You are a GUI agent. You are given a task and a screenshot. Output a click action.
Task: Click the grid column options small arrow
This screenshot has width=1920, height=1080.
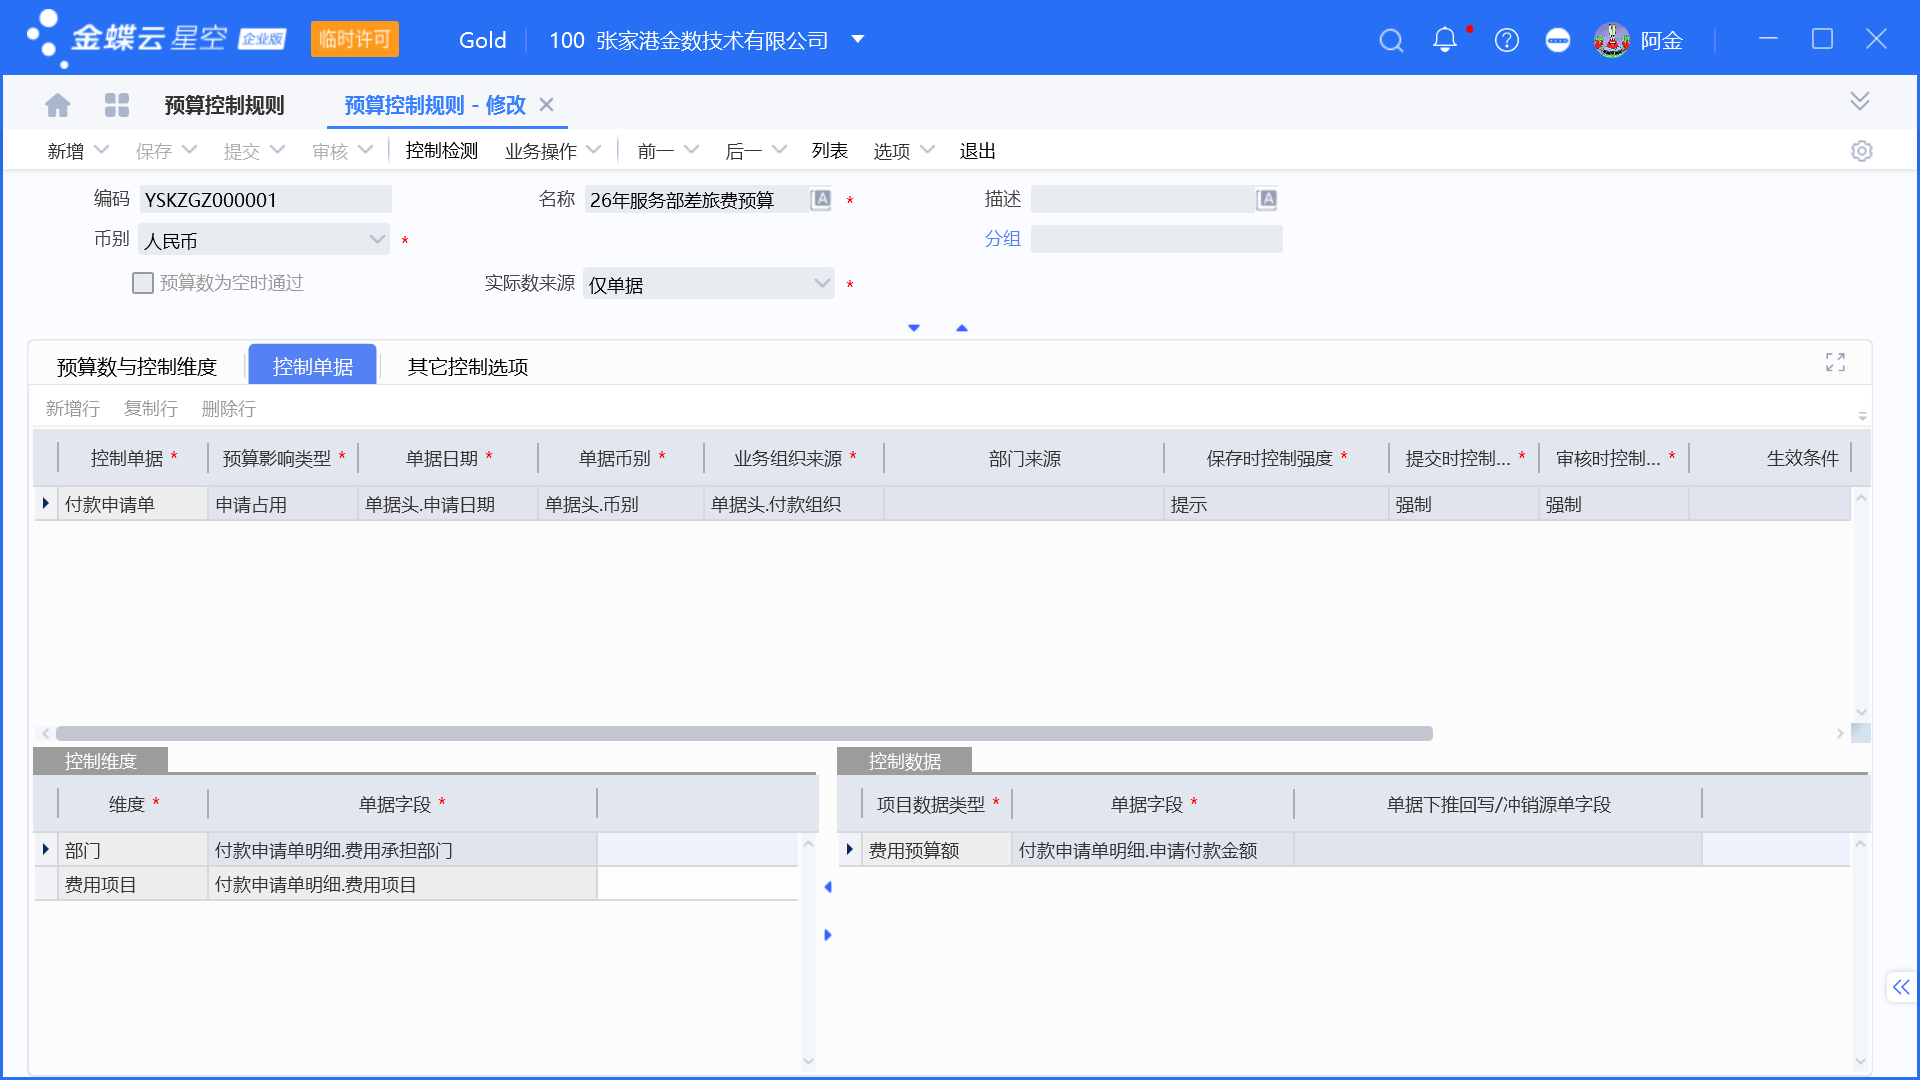1862,416
